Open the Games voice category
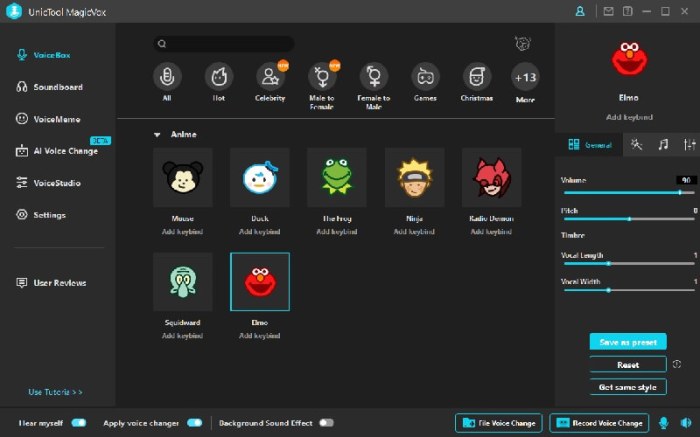 pos(425,76)
